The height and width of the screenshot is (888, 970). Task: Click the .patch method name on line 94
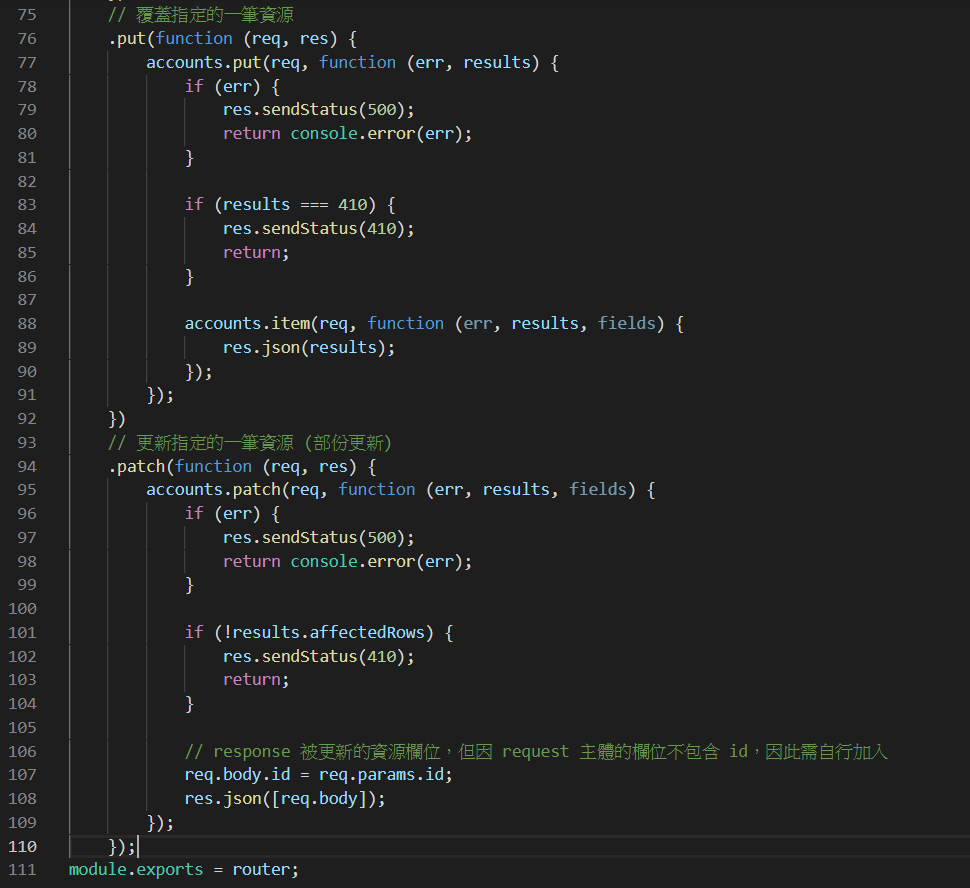tap(137, 466)
